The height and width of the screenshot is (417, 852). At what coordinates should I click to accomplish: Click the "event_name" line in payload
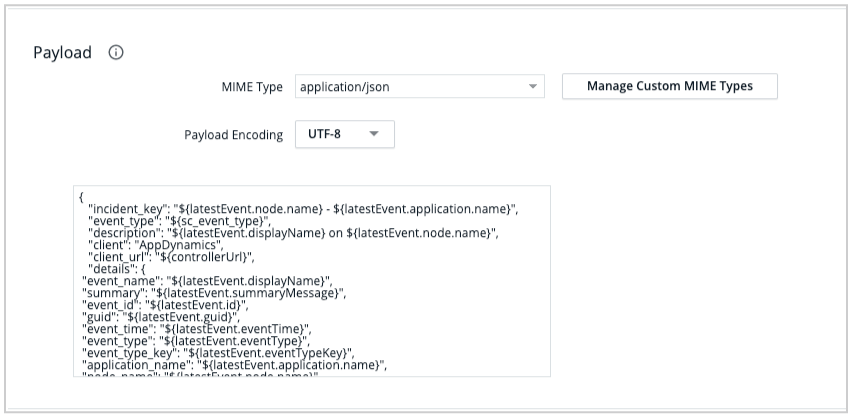207,281
